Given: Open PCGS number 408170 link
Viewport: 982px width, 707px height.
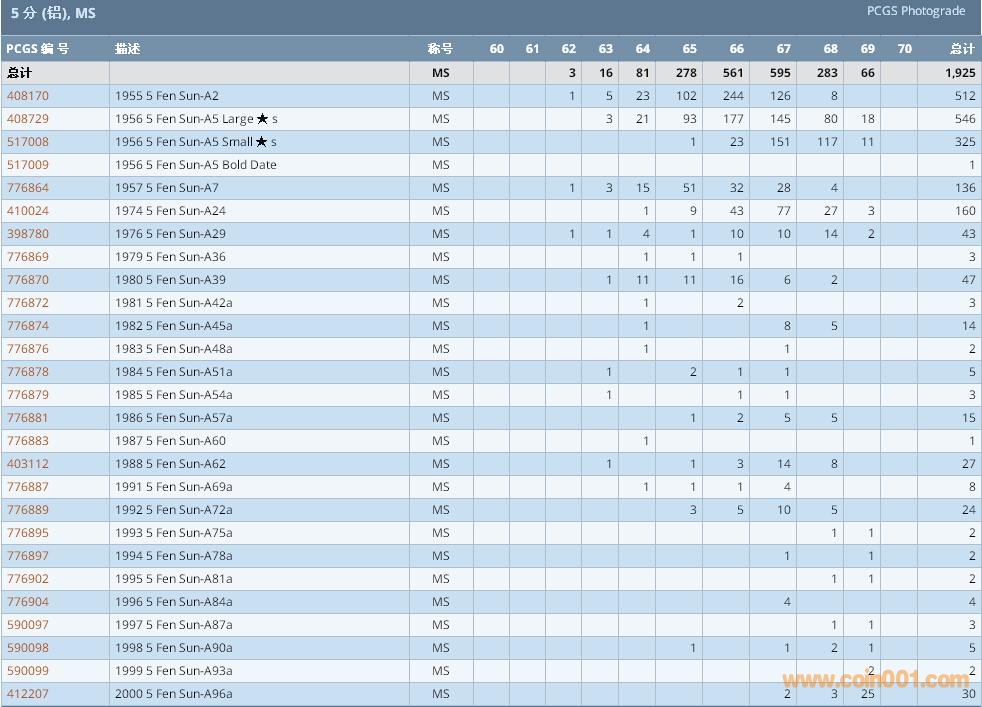Looking at the screenshot, I should click(x=28, y=96).
